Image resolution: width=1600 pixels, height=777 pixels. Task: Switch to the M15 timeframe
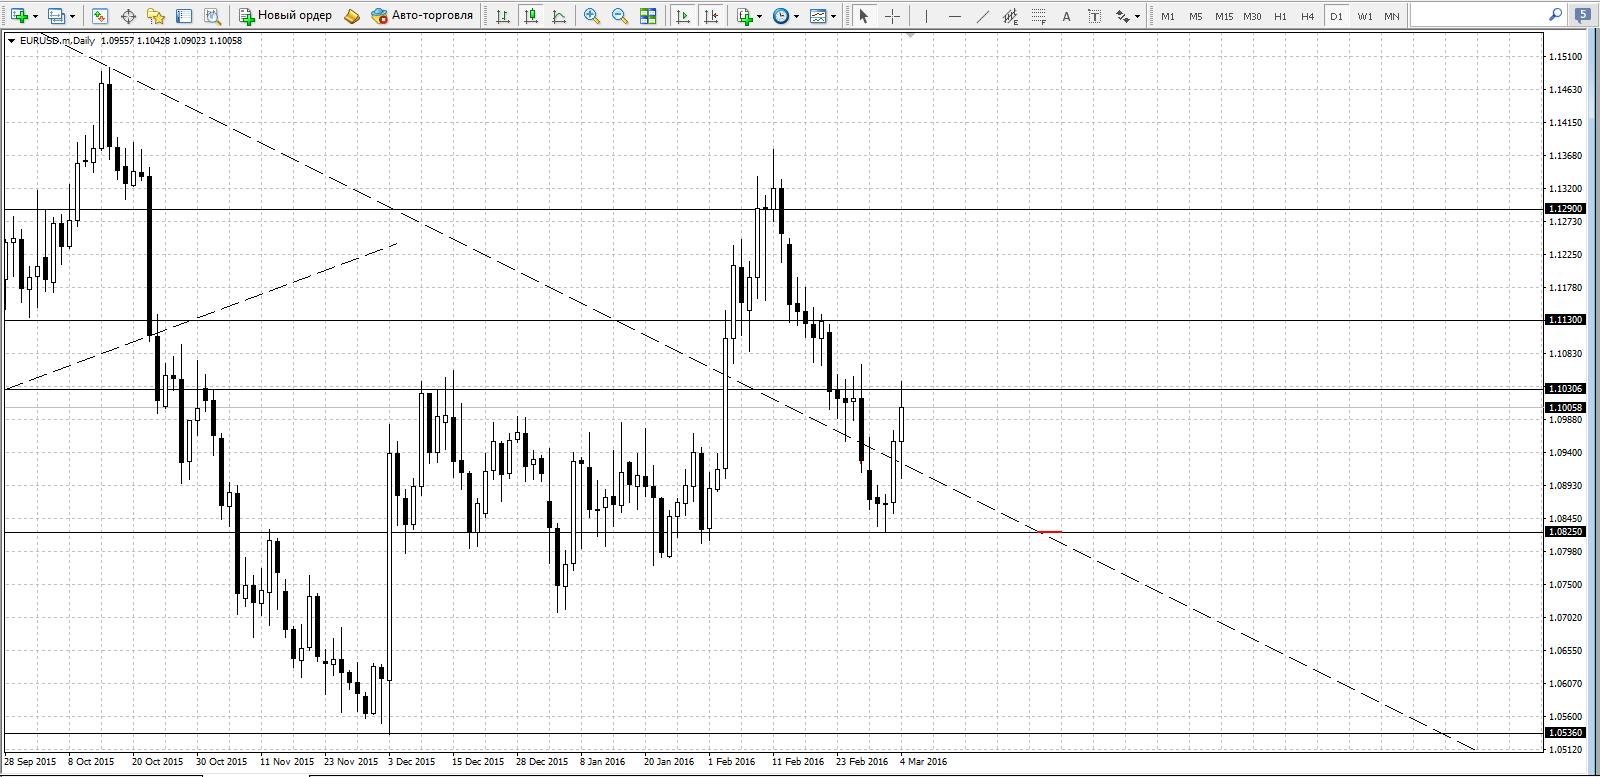tap(1224, 16)
